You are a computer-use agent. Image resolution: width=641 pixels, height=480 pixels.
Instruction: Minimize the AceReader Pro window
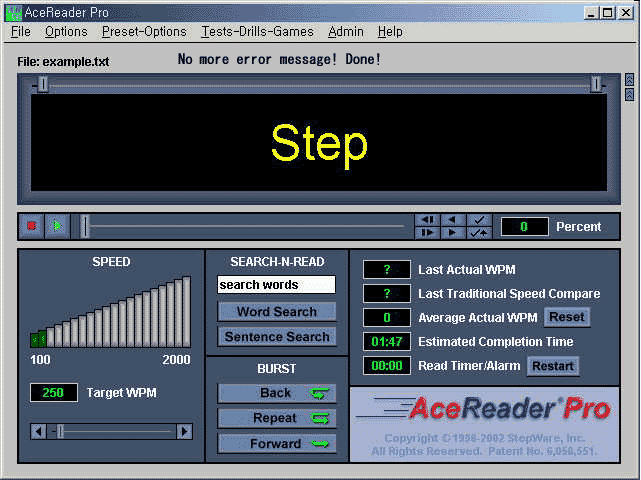click(591, 13)
